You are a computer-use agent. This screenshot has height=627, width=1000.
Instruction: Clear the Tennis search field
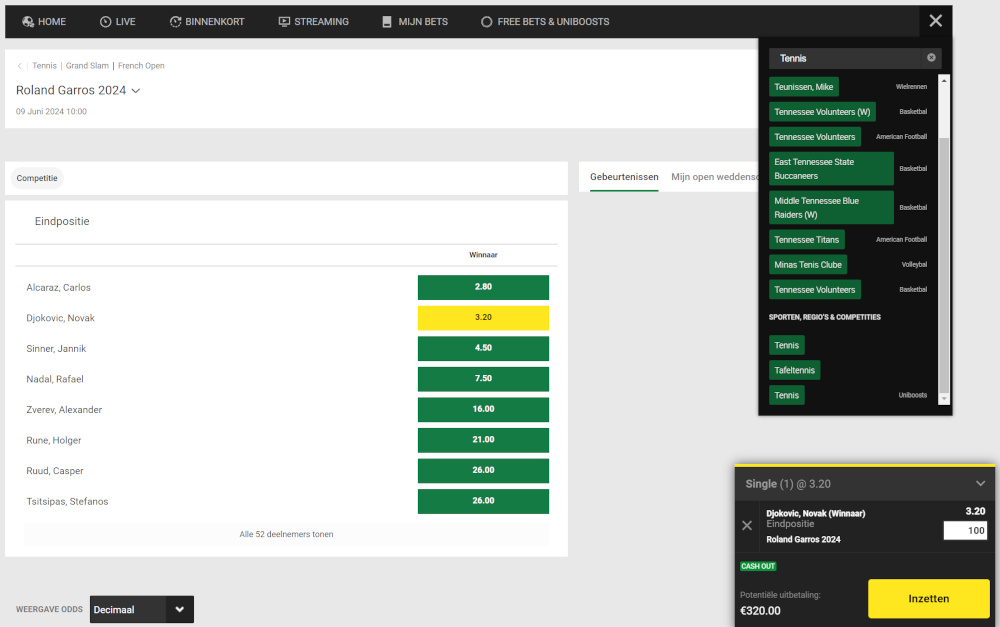(931, 57)
